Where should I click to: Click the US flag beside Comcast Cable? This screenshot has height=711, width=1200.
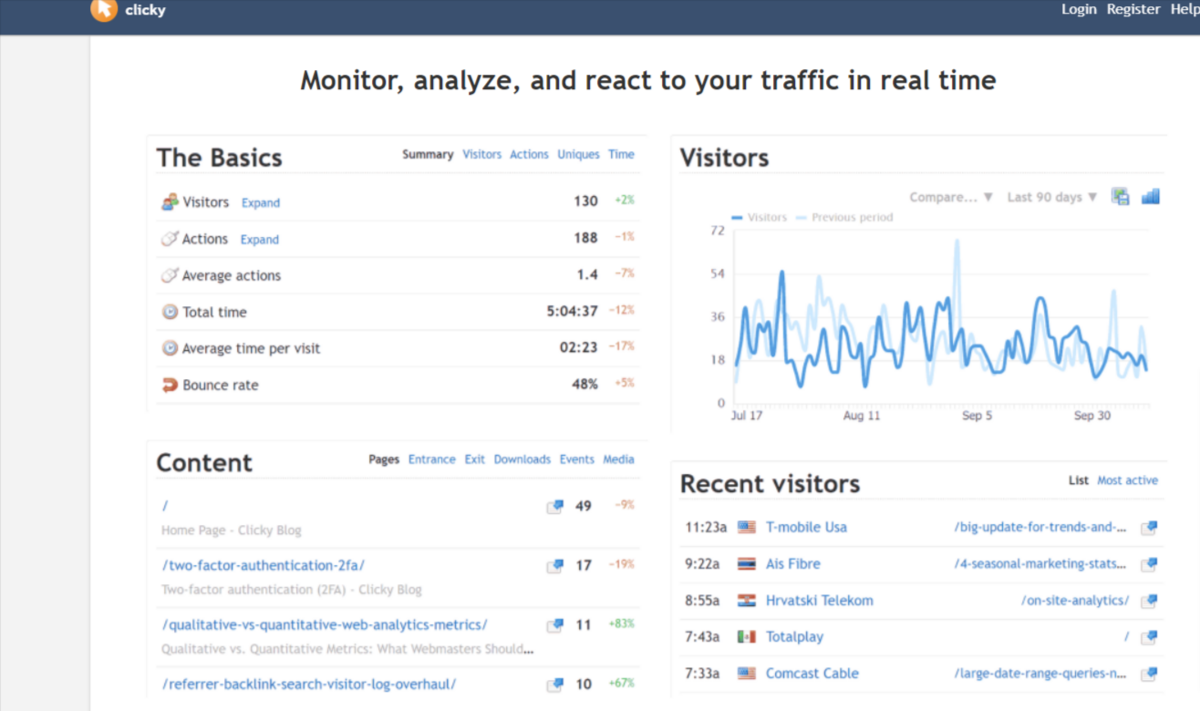746,674
